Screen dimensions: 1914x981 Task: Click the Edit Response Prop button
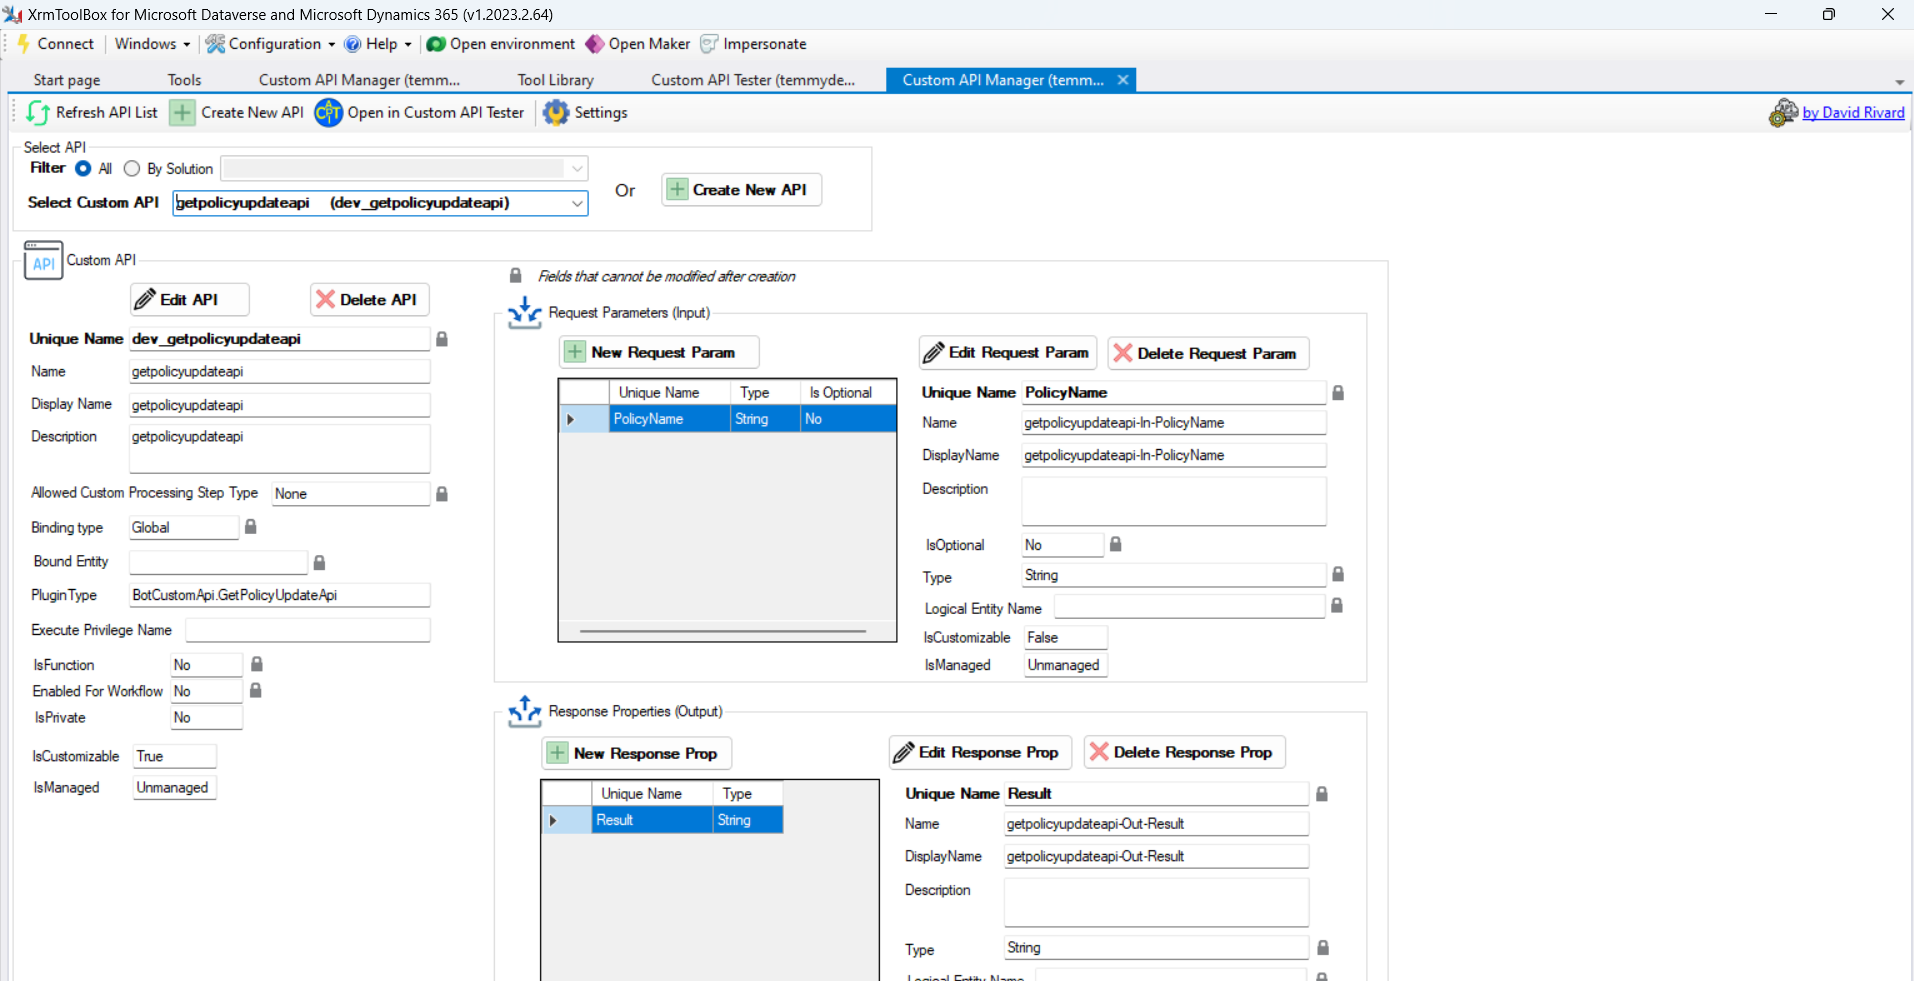(x=981, y=752)
